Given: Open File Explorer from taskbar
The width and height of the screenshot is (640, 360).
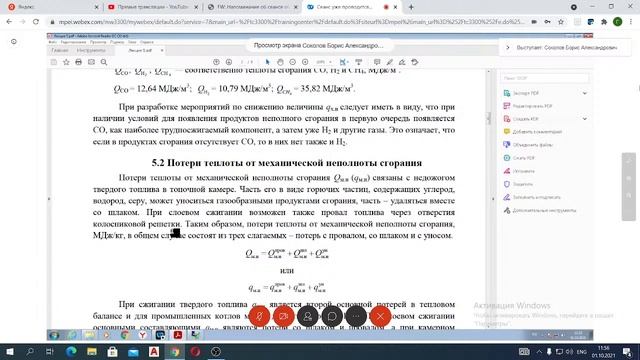Looking at the screenshot, I should point(92,352).
